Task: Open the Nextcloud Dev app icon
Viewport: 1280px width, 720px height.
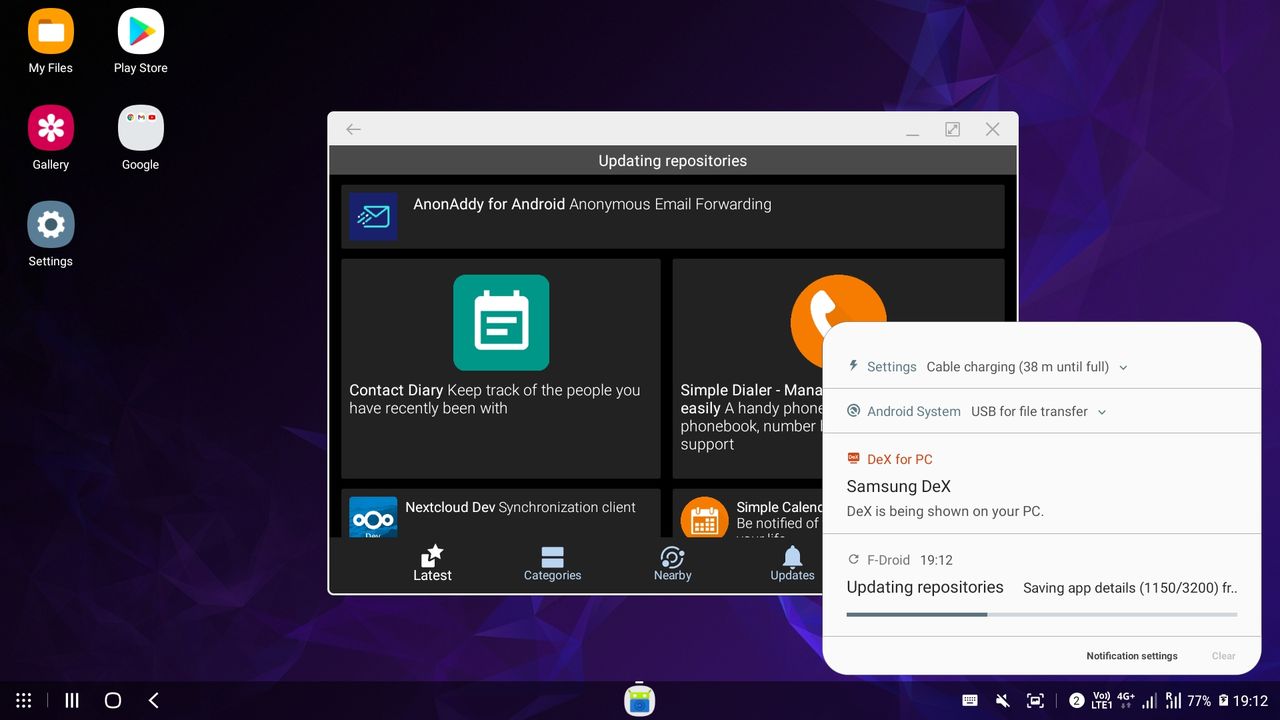Action: click(x=373, y=517)
